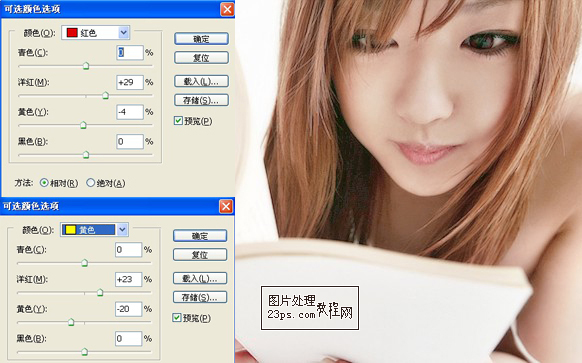The width and height of the screenshot is (582, 363).
Task: Click the black slider handle in upper dialog
Action: (x=86, y=155)
